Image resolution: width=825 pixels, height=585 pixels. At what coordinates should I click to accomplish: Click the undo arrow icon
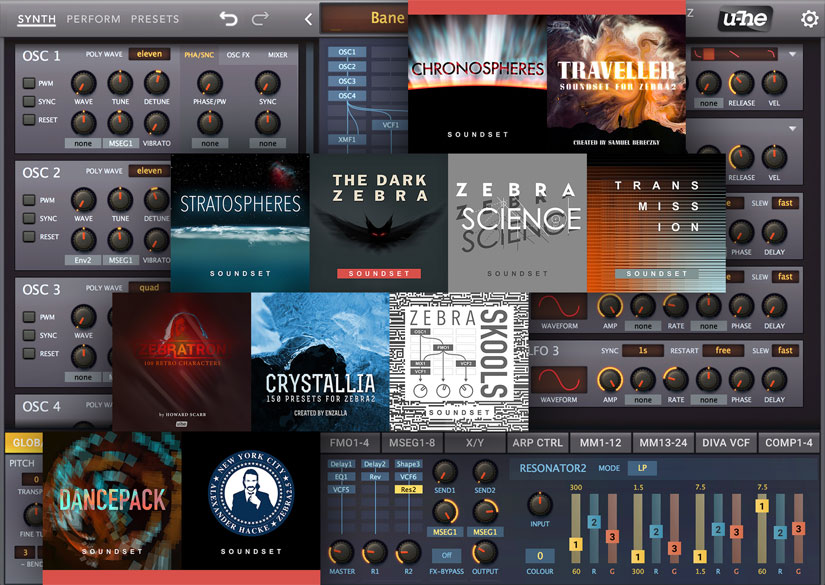(x=229, y=19)
